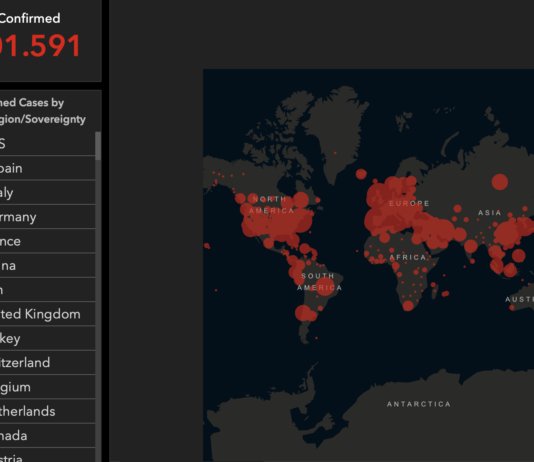The width and height of the screenshot is (534, 462).
Task: Select the Germany row in the country list
Action: click(47, 217)
